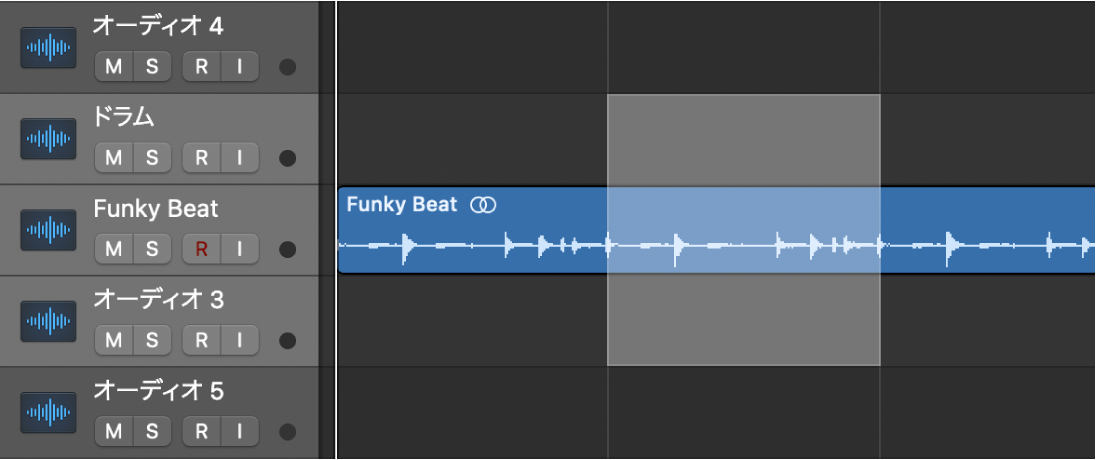1096x460 pixels.
Task: Click the Funky Beat track color dot
Action: pyautogui.click(x=288, y=250)
